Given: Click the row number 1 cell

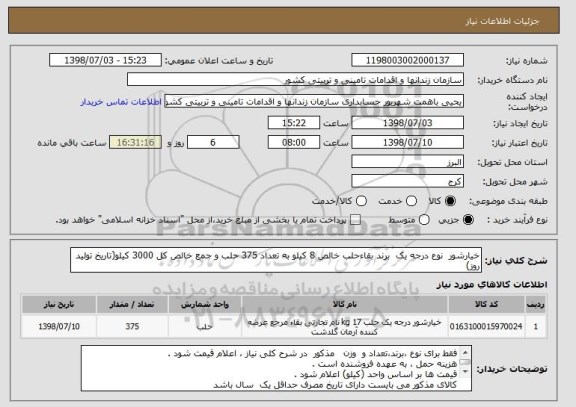Looking at the screenshot, I should click(x=536, y=327).
